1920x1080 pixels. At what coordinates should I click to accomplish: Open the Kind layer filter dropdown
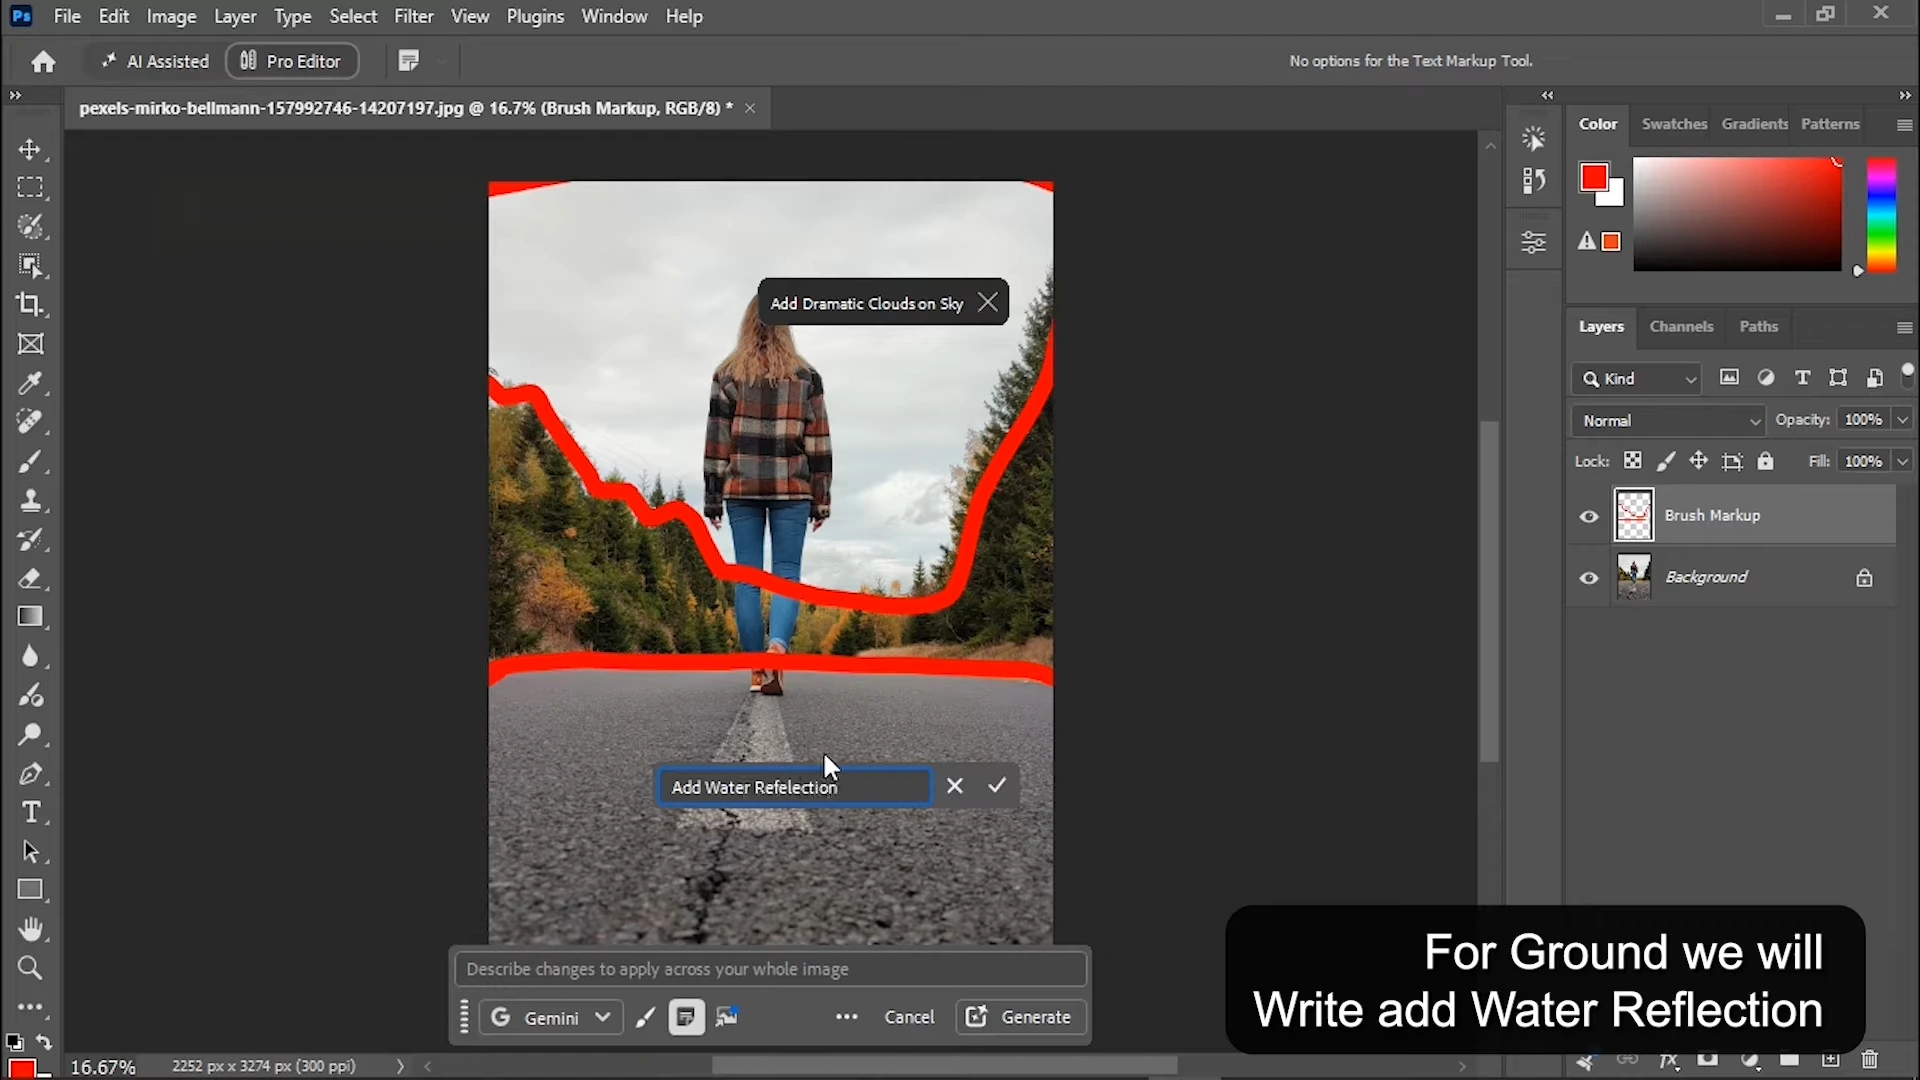pyautogui.click(x=1636, y=379)
